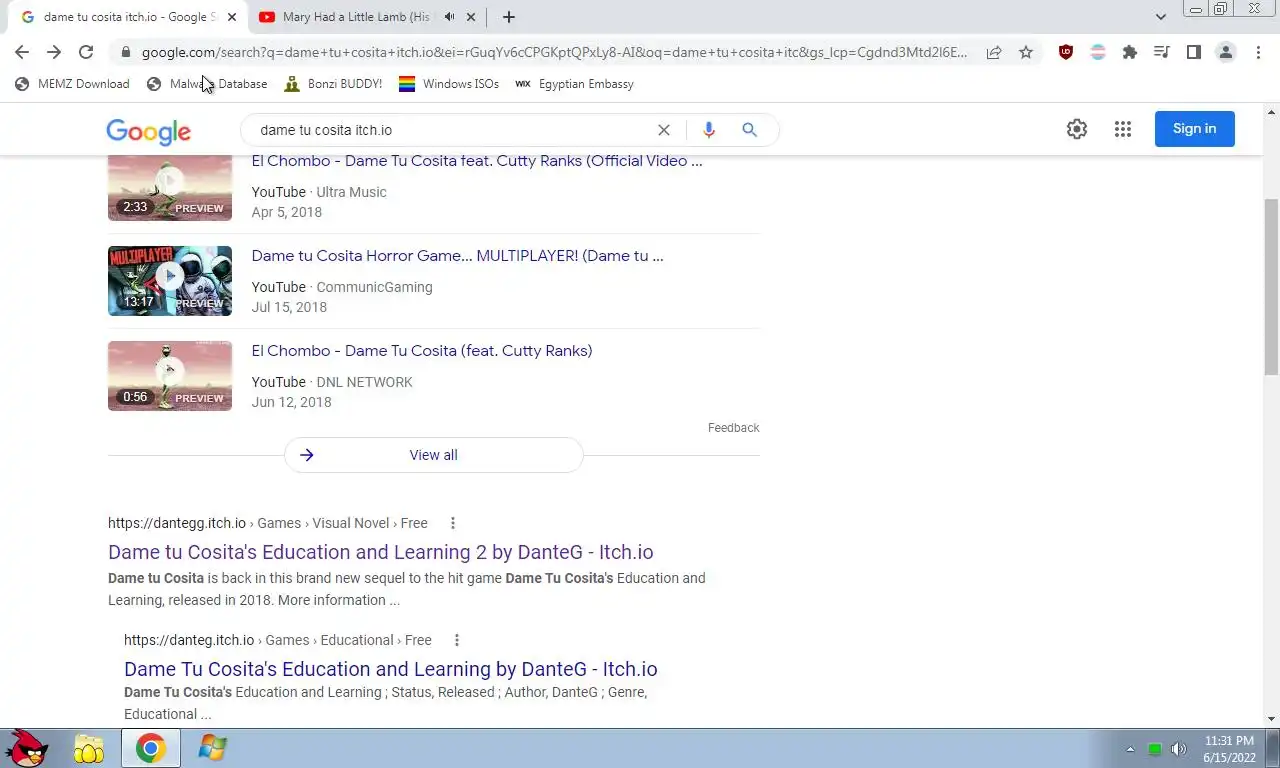Sign in to Google
The width and height of the screenshot is (1280, 768).
[x=1195, y=129]
